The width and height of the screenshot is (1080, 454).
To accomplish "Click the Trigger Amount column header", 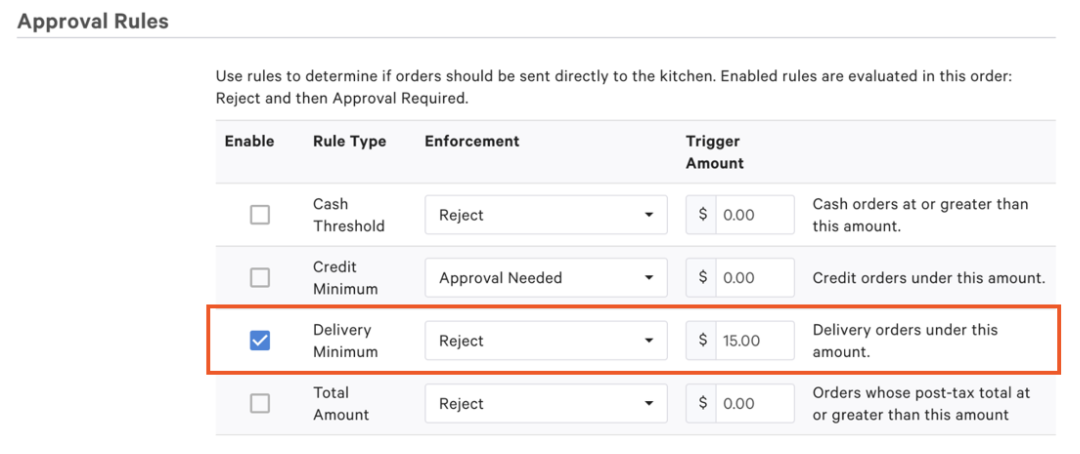I will [714, 152].
